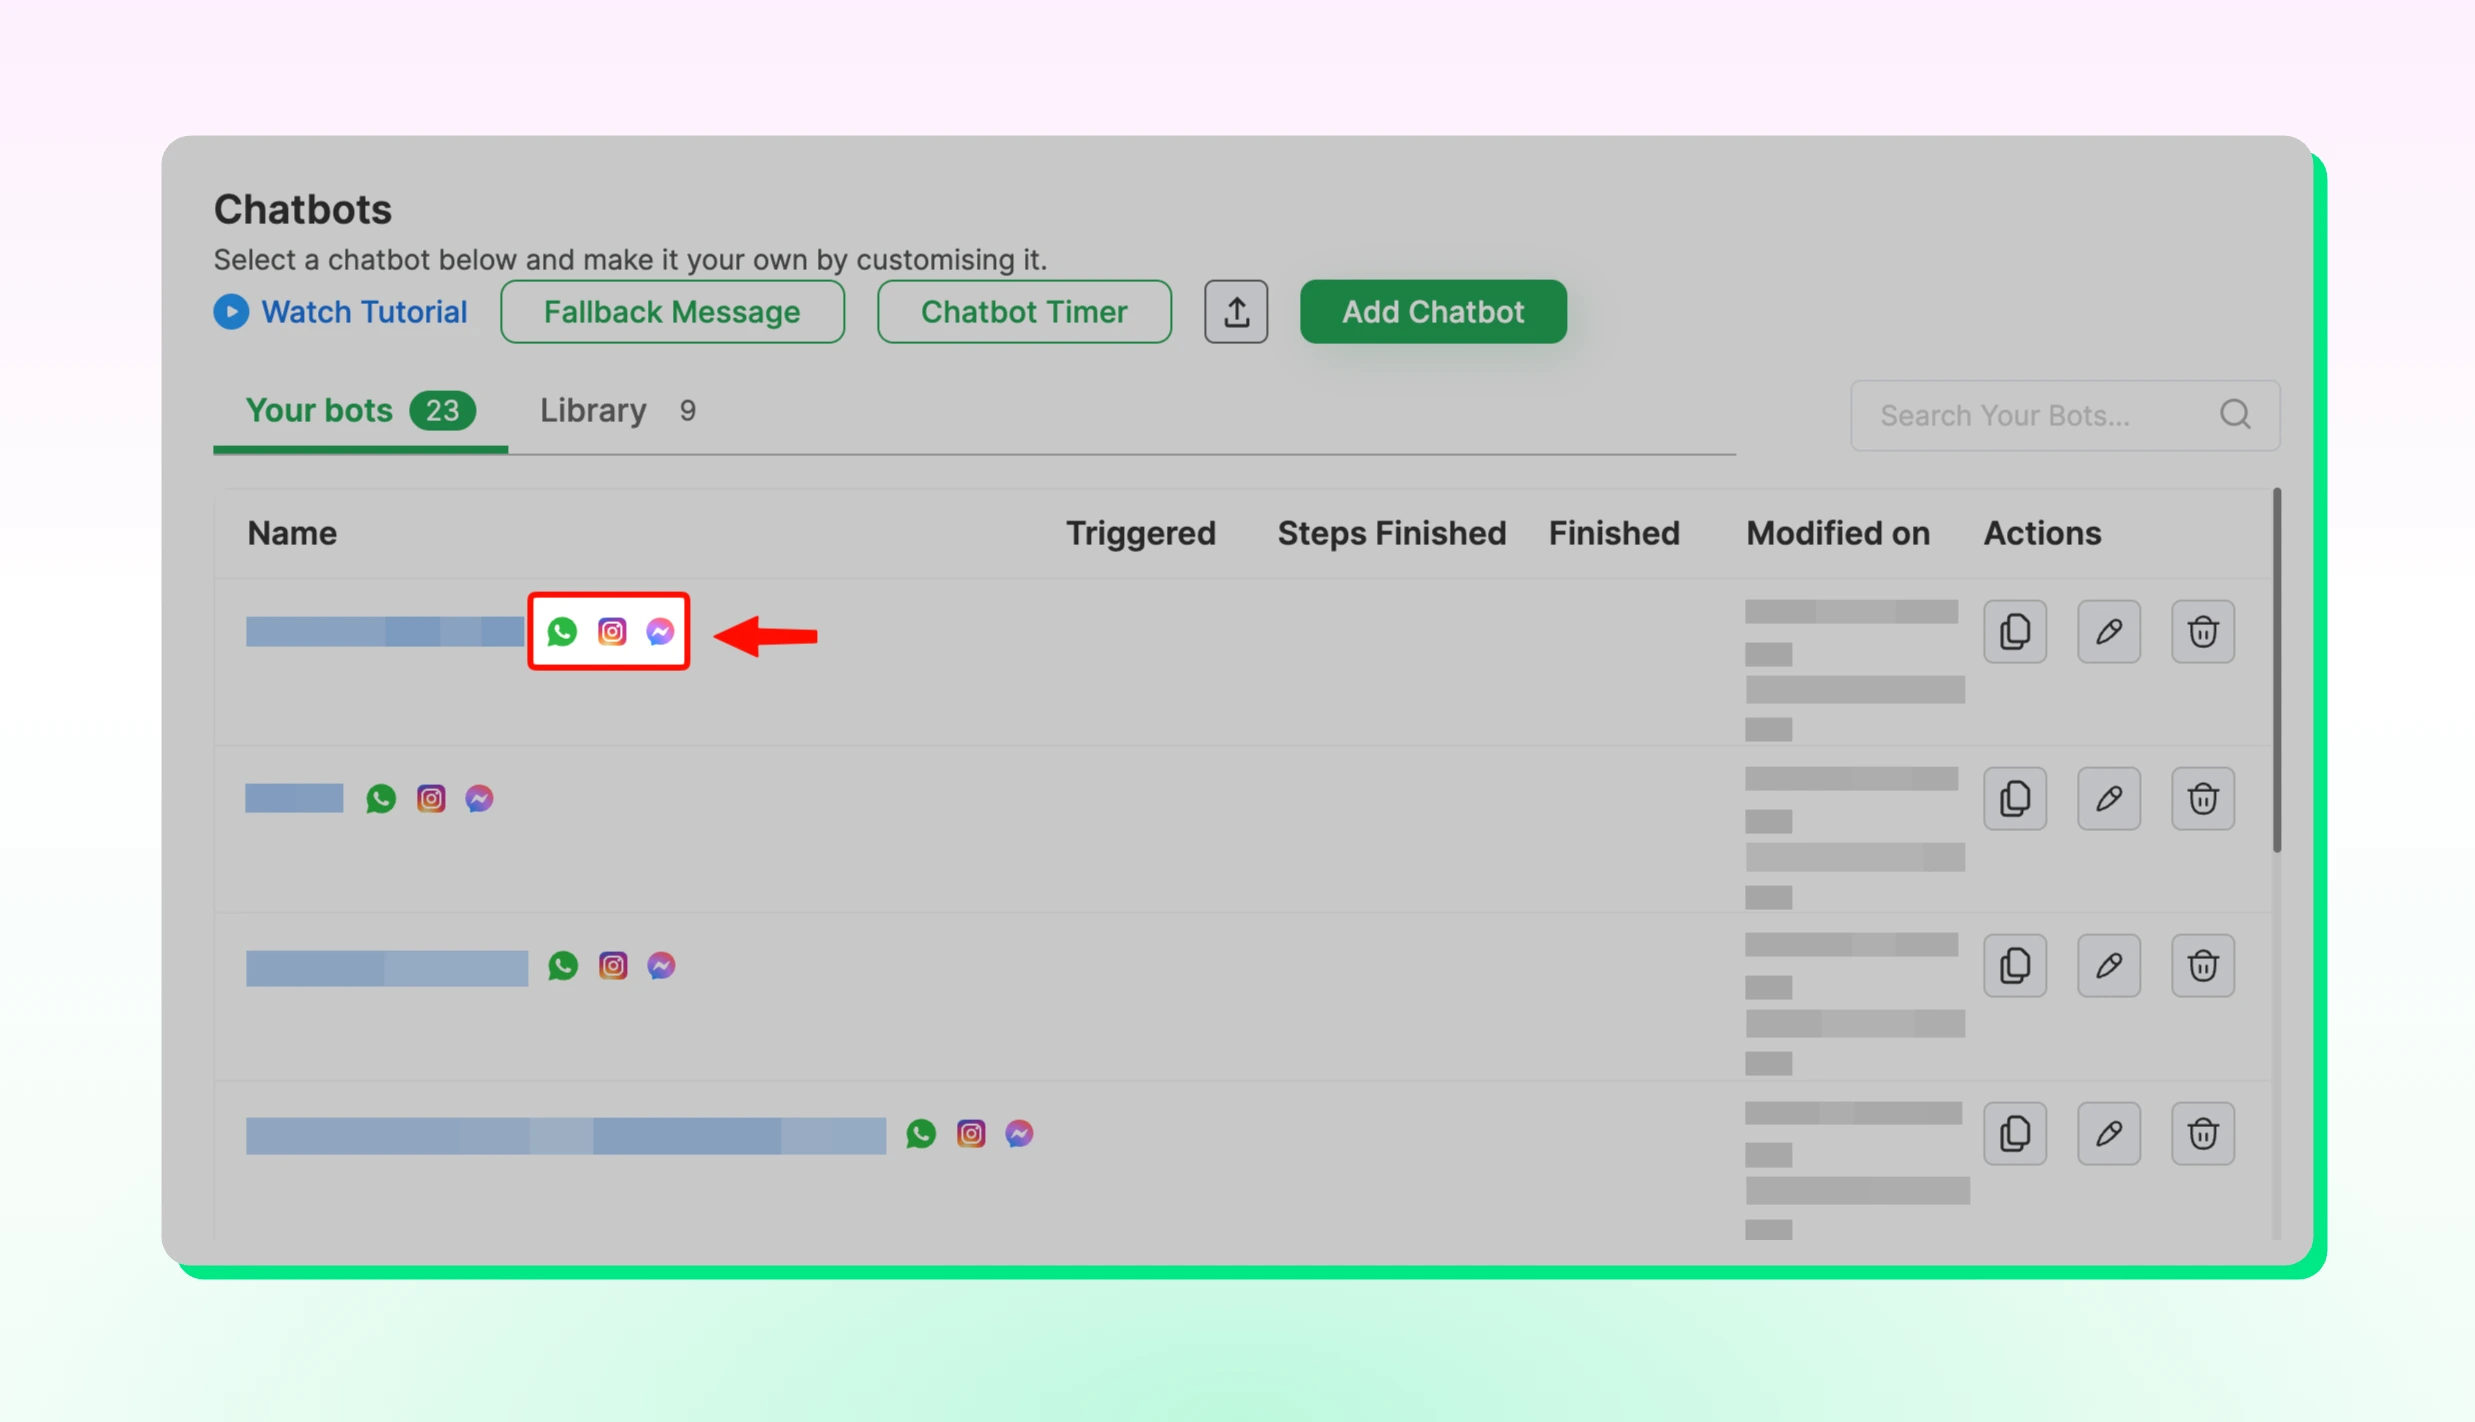Click the upload chatbot icon button
The image size is (2475, 1422).
pyautogui.click(x=1236, y=312)
